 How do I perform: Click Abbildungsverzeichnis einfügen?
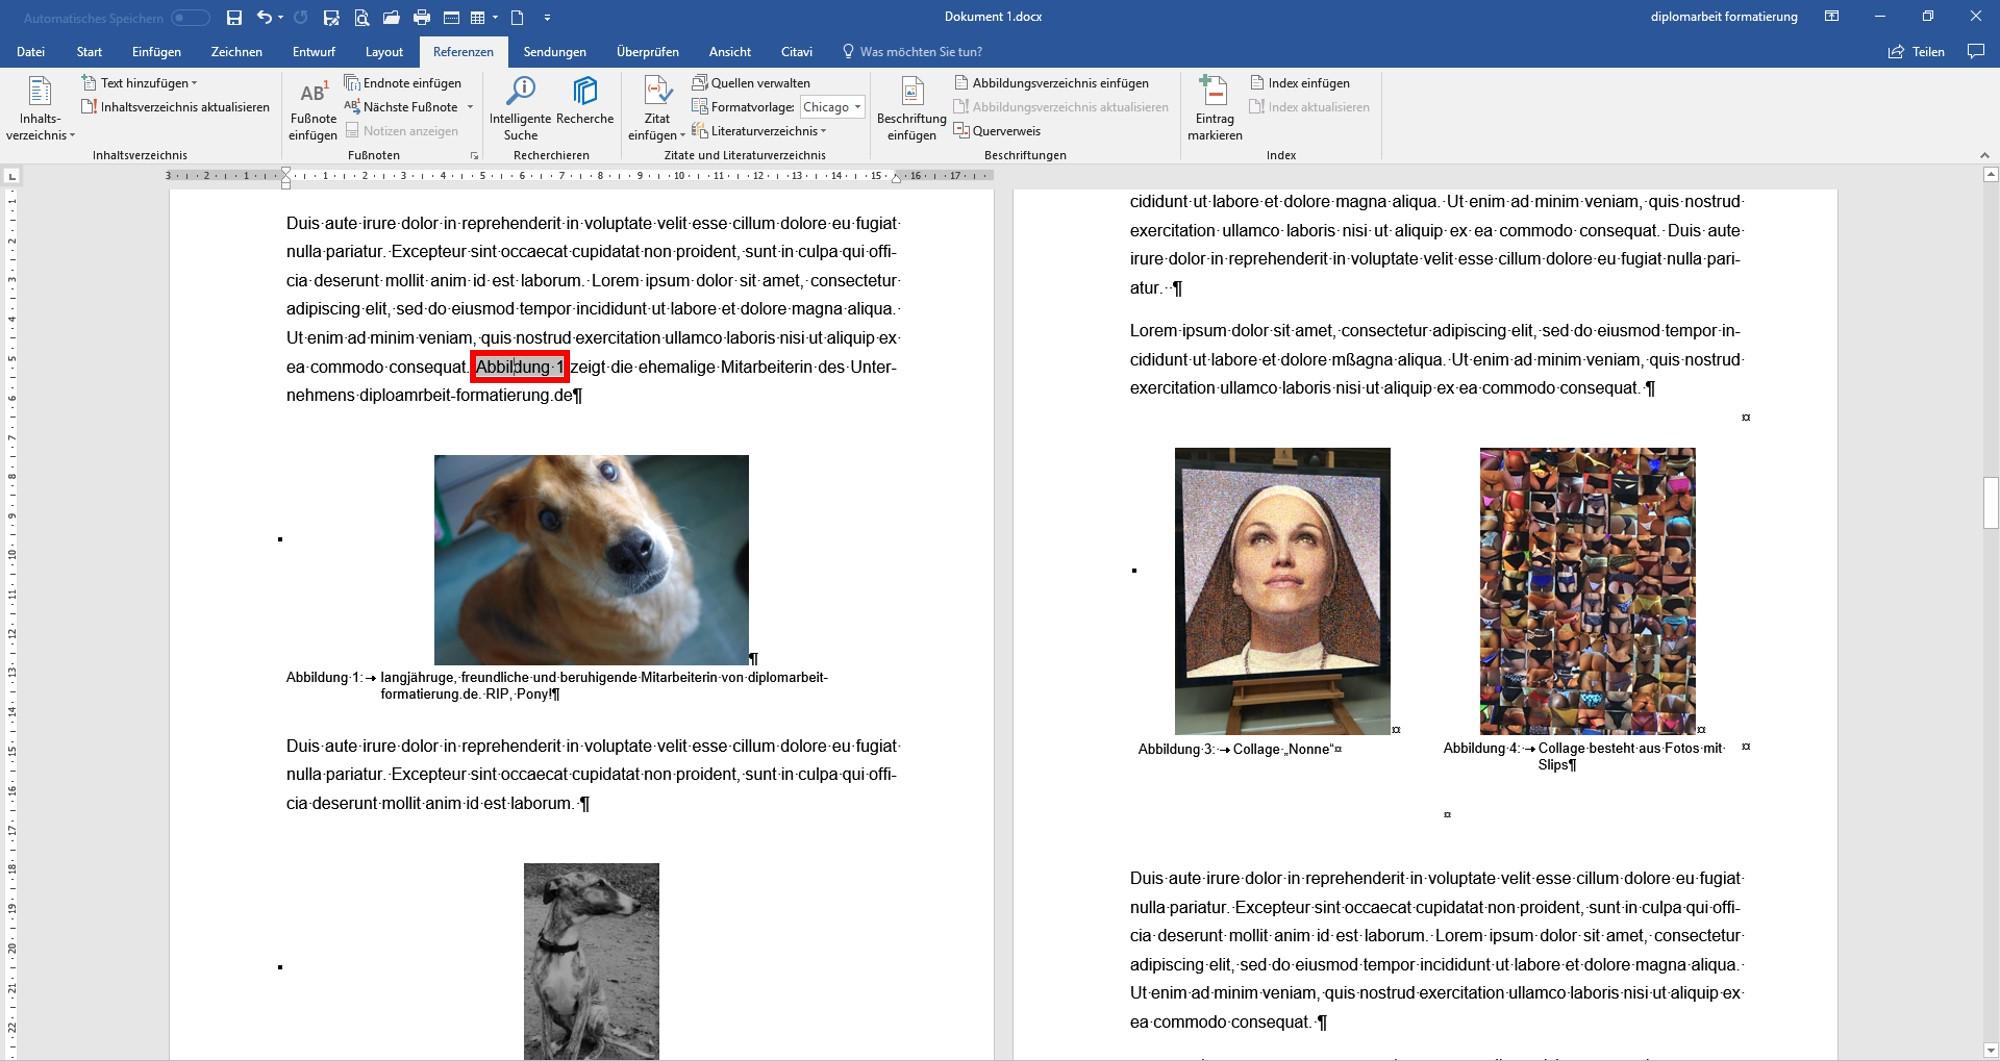(1051, 83)
